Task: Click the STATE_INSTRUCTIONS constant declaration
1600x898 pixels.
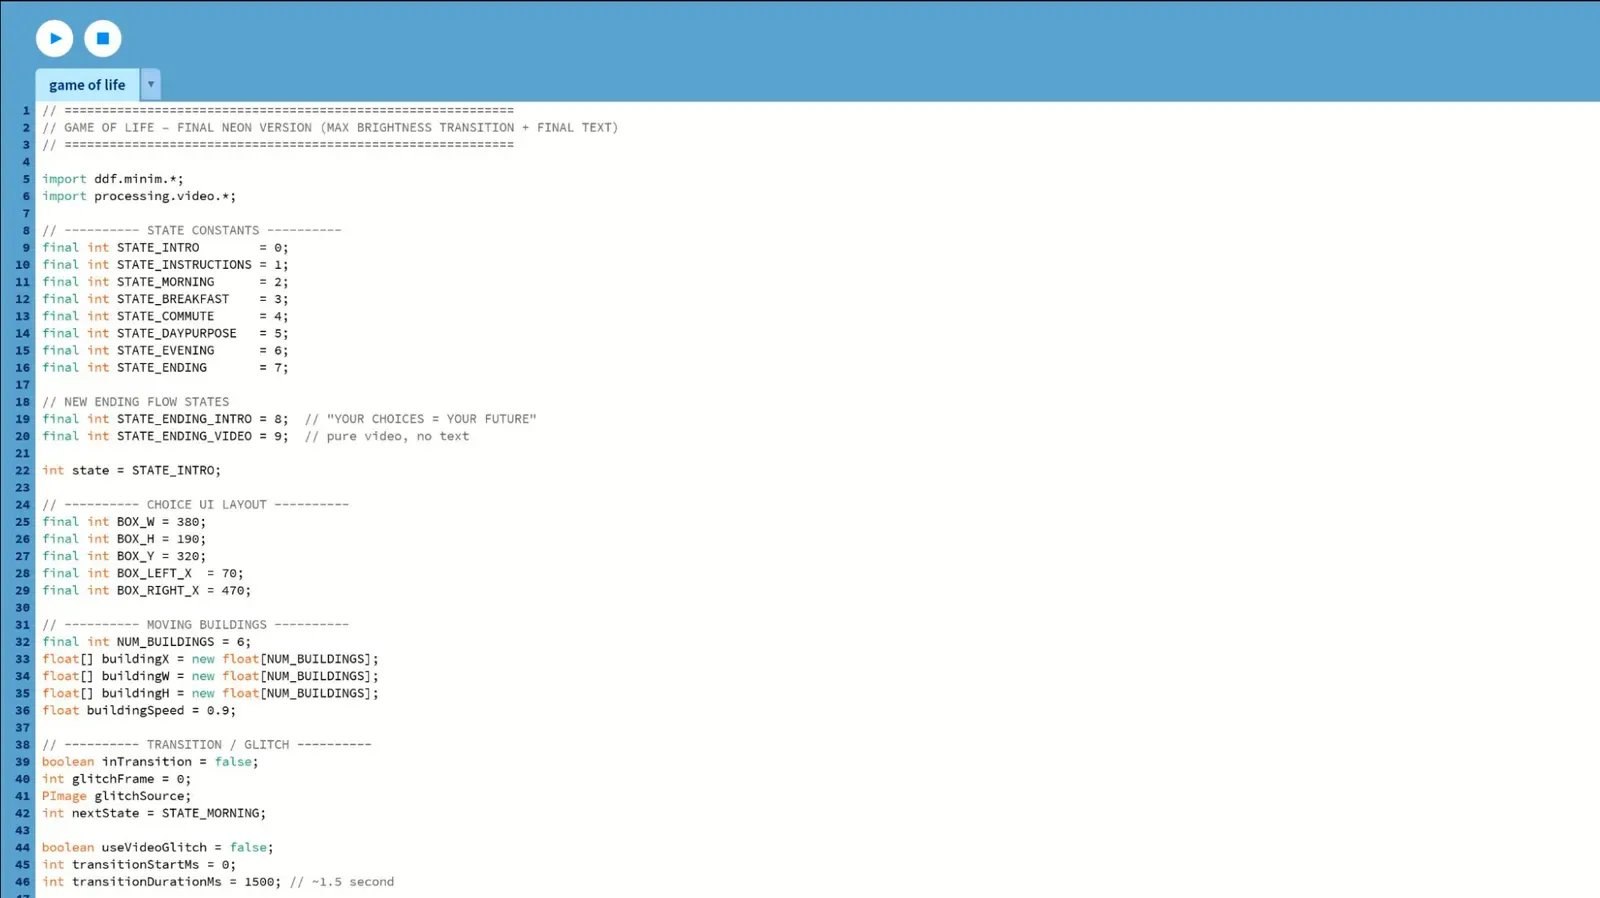Action: pos(165,265)
